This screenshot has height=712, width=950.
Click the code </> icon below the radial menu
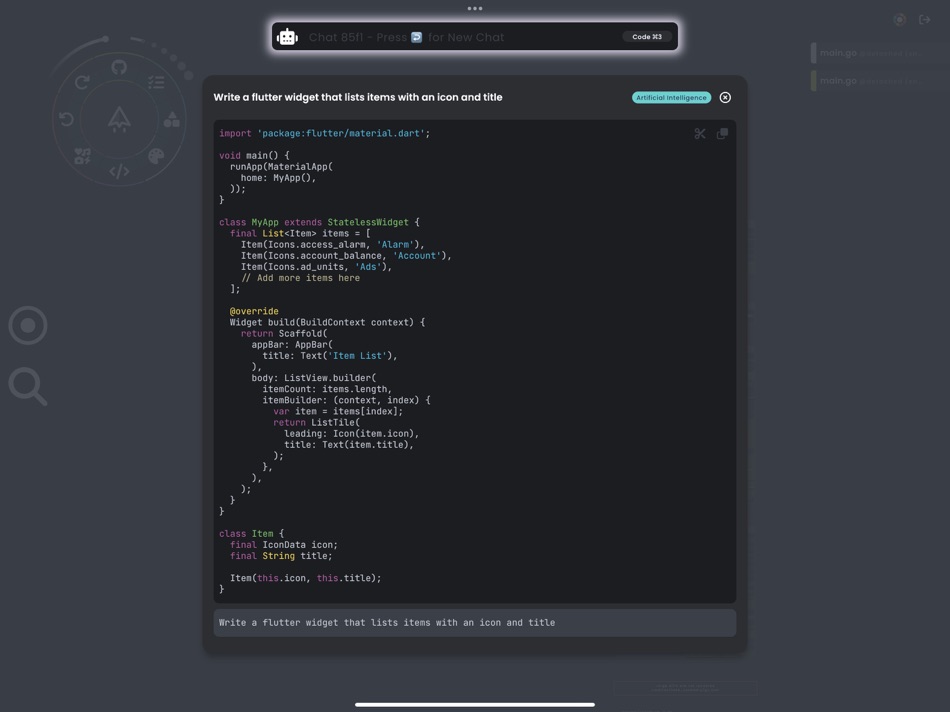pos(119,171)
